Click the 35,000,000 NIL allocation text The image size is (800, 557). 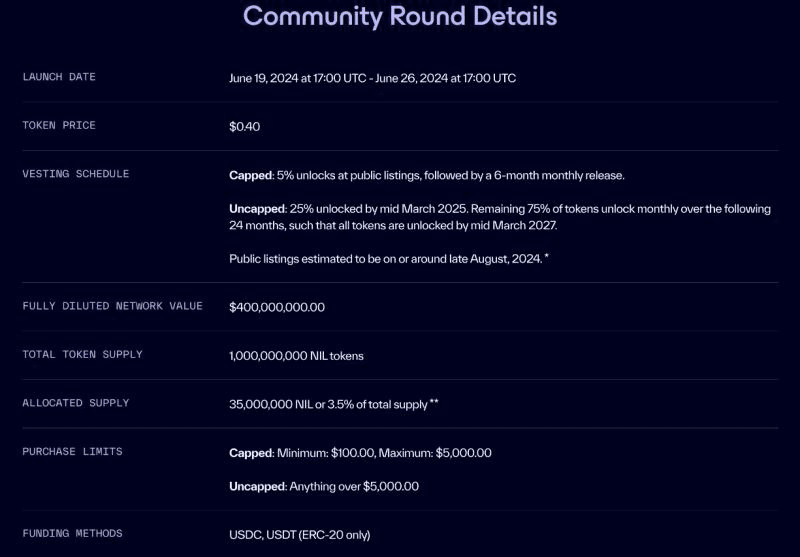333,404
